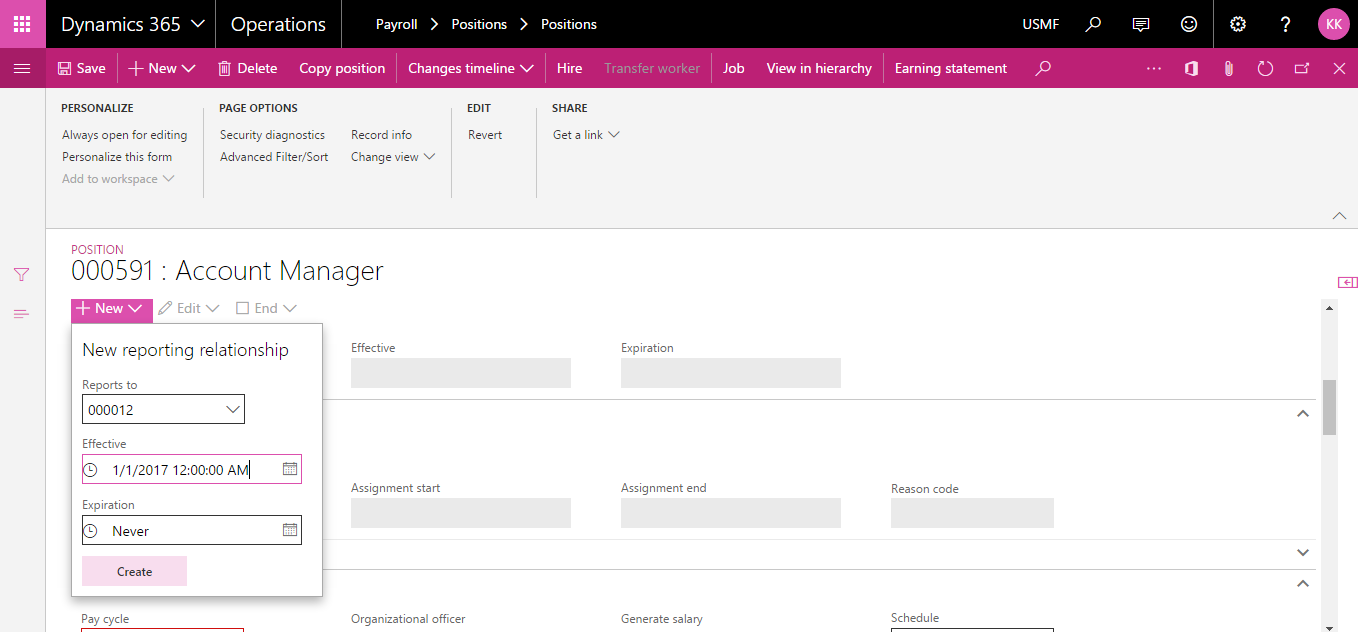Go to Payroll breadcrumb
This screenshot has width=1358, height=632.
tap(397, 24)
